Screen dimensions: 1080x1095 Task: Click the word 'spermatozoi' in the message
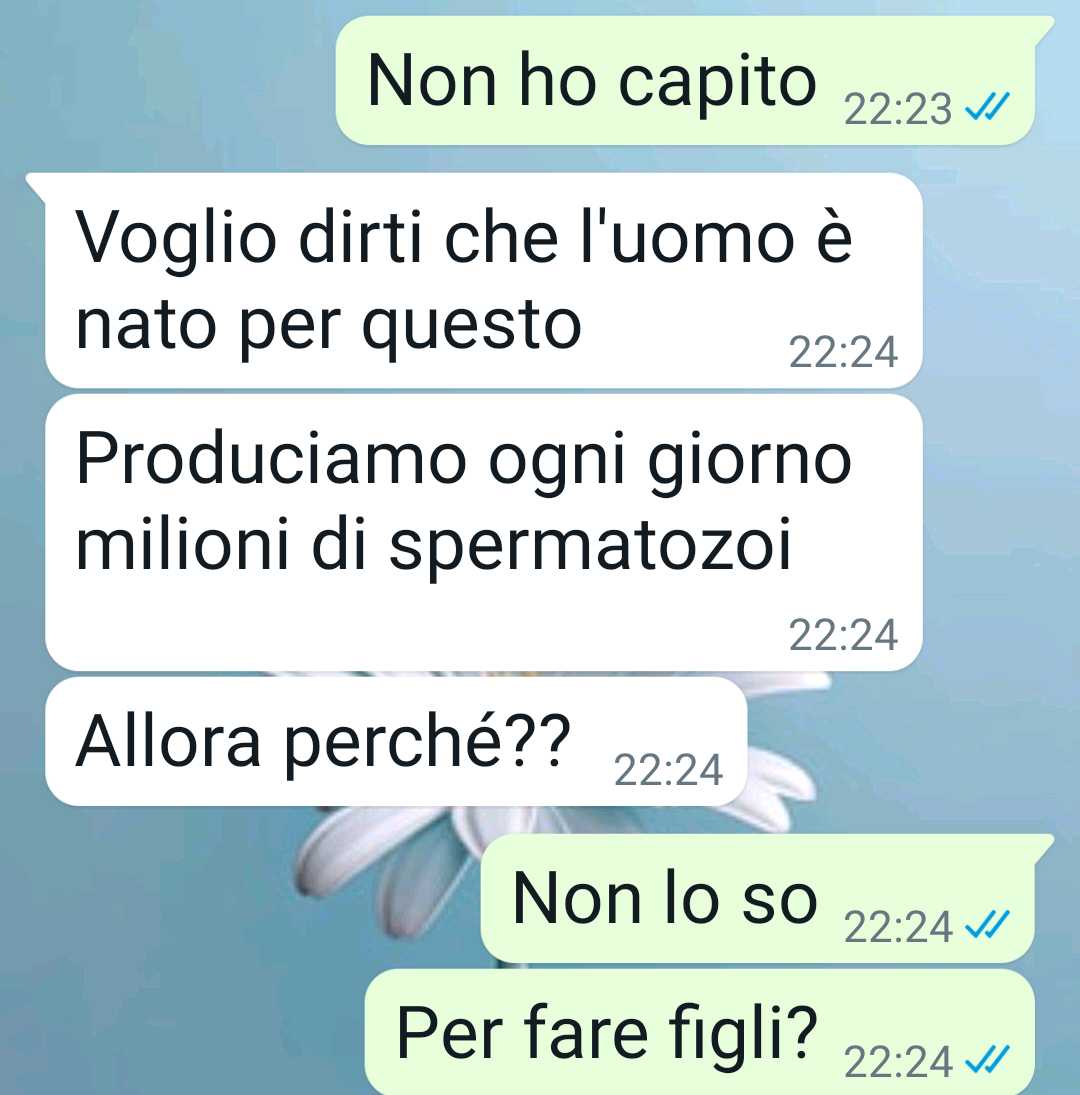(590, 545)
